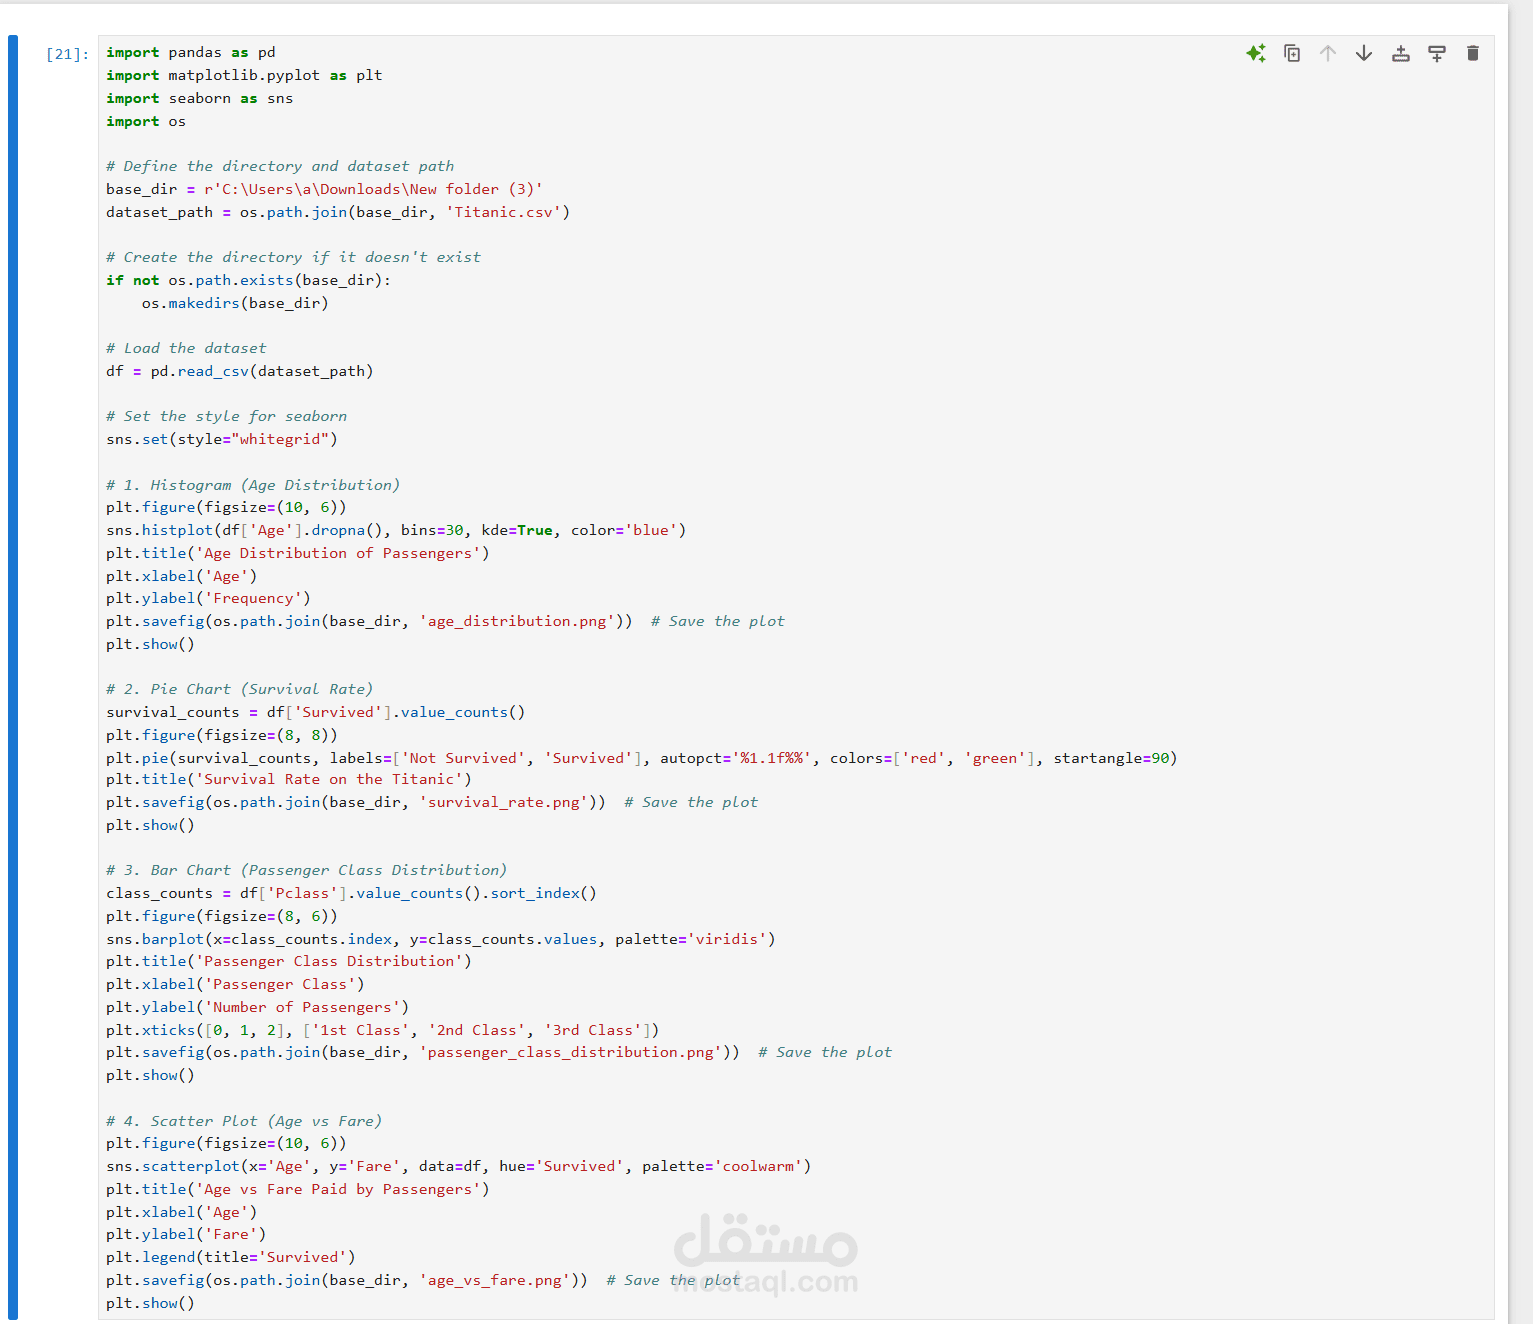Click the sns.histplot code line
Image resolution: width=1533 pixels, height=1324 pixels.
[x=396, y=530]
